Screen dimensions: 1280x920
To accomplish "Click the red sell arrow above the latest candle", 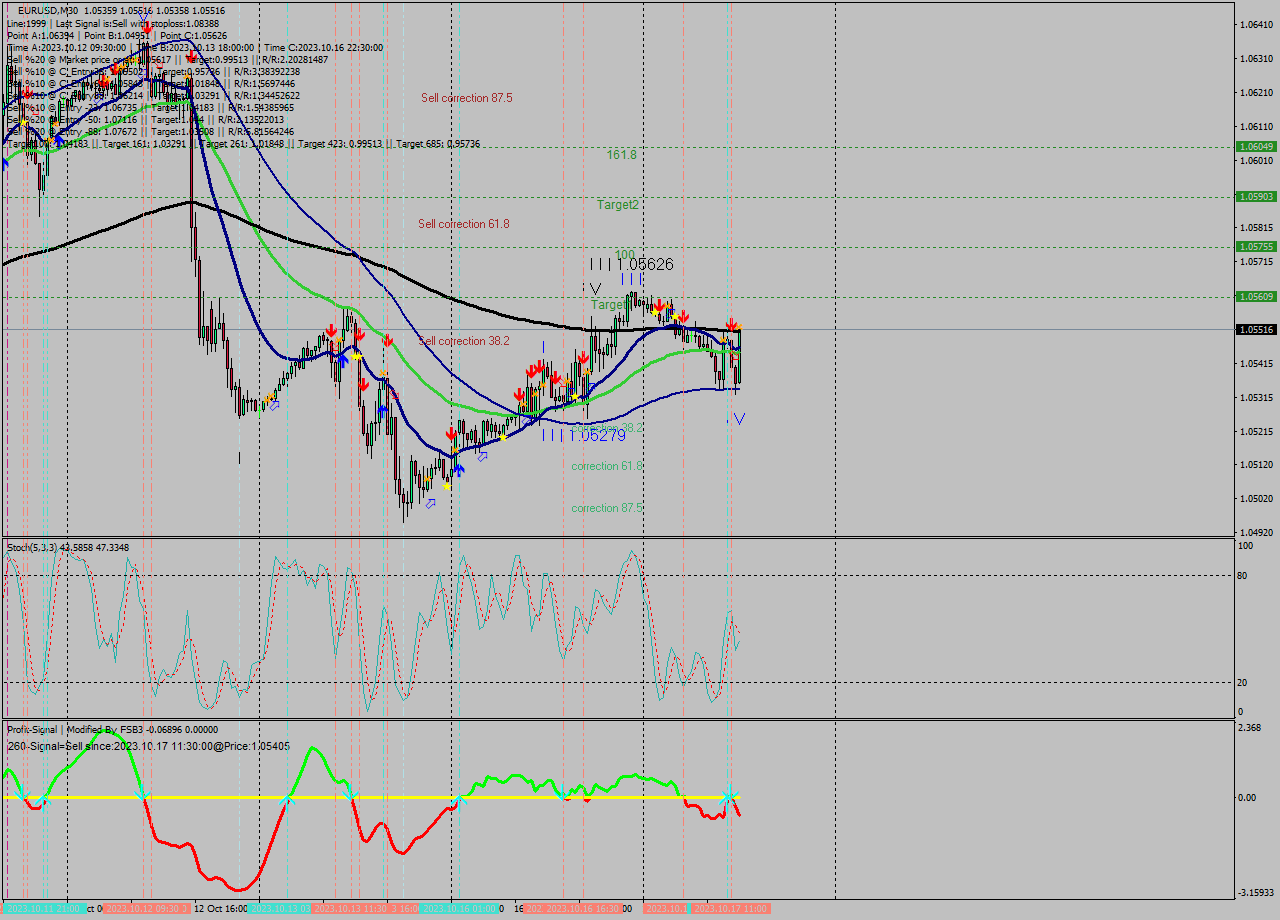I will point(731,325).
